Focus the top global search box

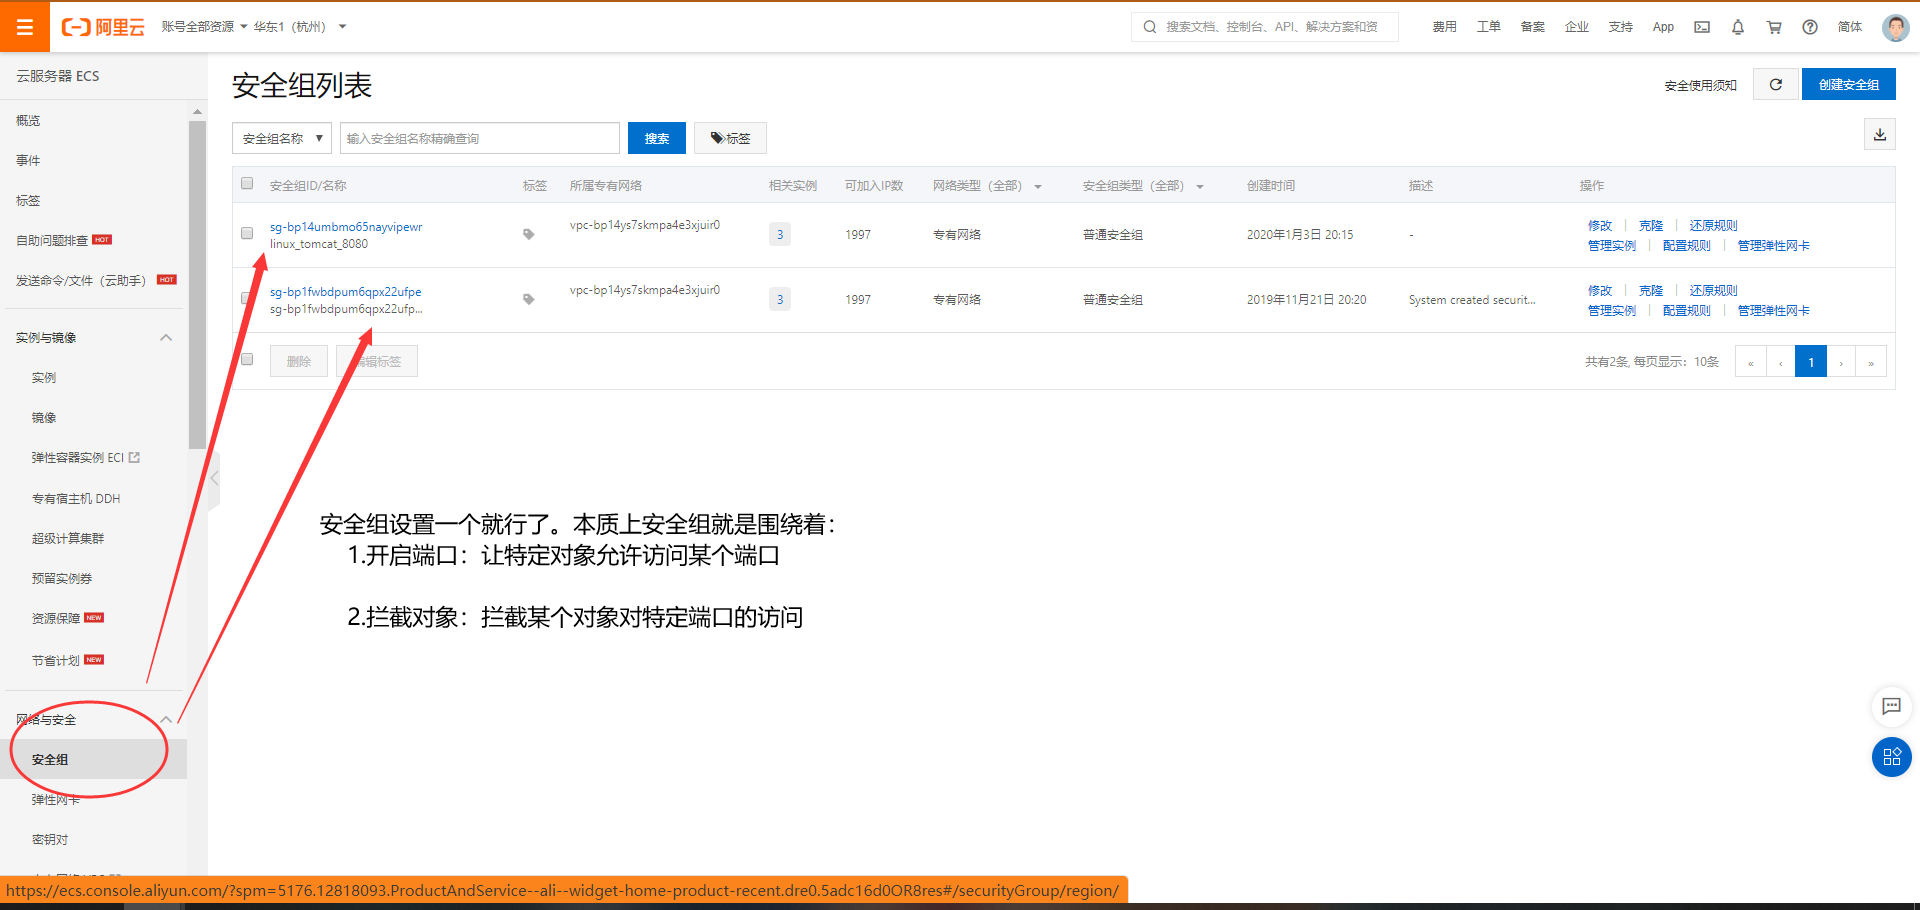click(x=1265, y=27)
